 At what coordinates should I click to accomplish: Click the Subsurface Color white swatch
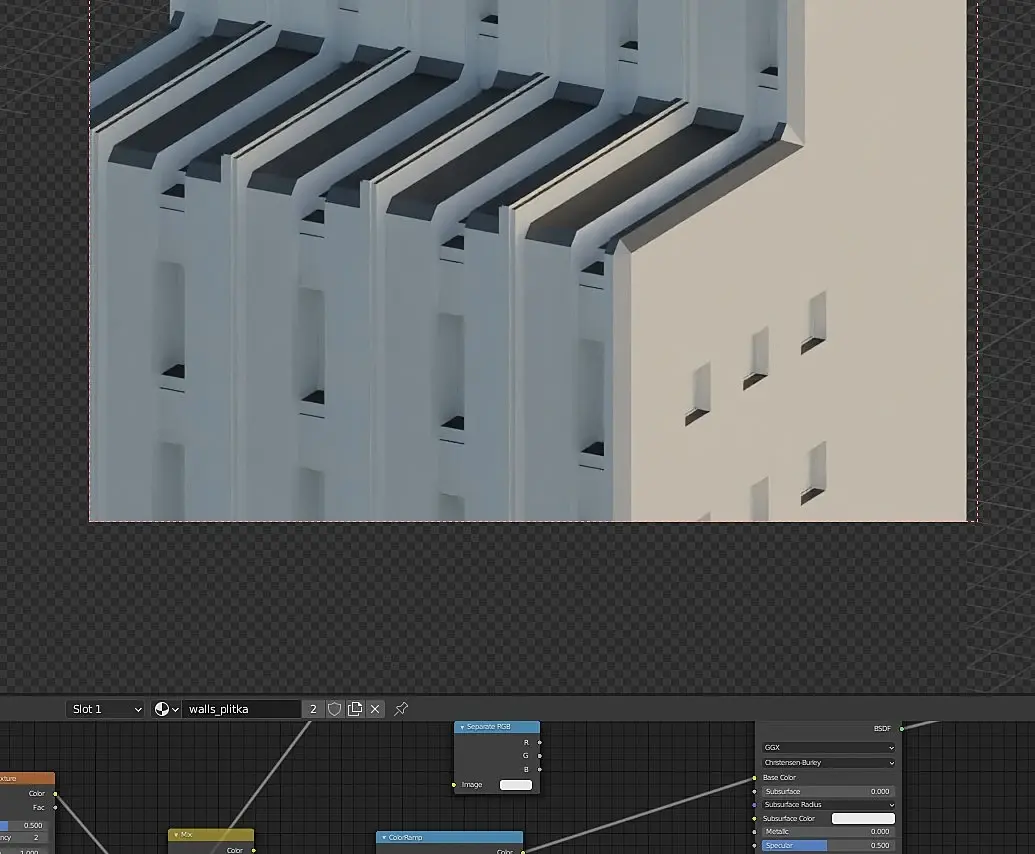[x=863, y=818]
